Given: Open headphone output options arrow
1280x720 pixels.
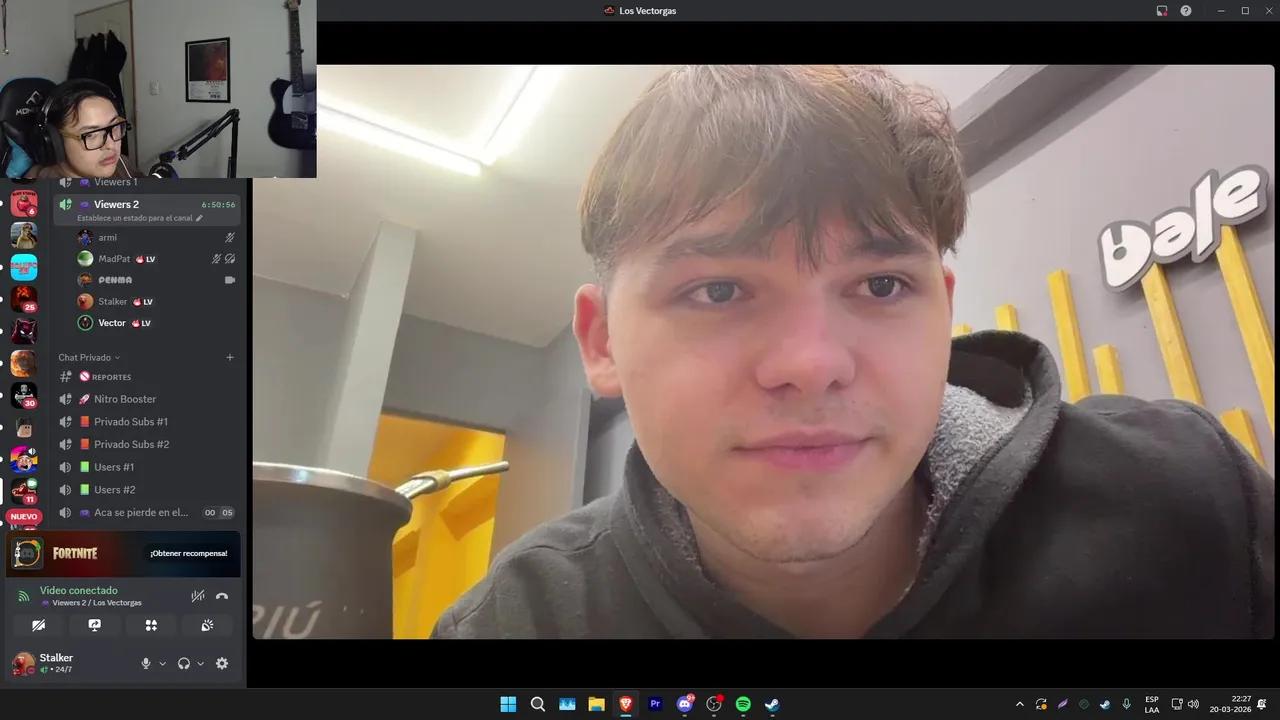Looking at the screenshot, I should (x=200, y=663).
